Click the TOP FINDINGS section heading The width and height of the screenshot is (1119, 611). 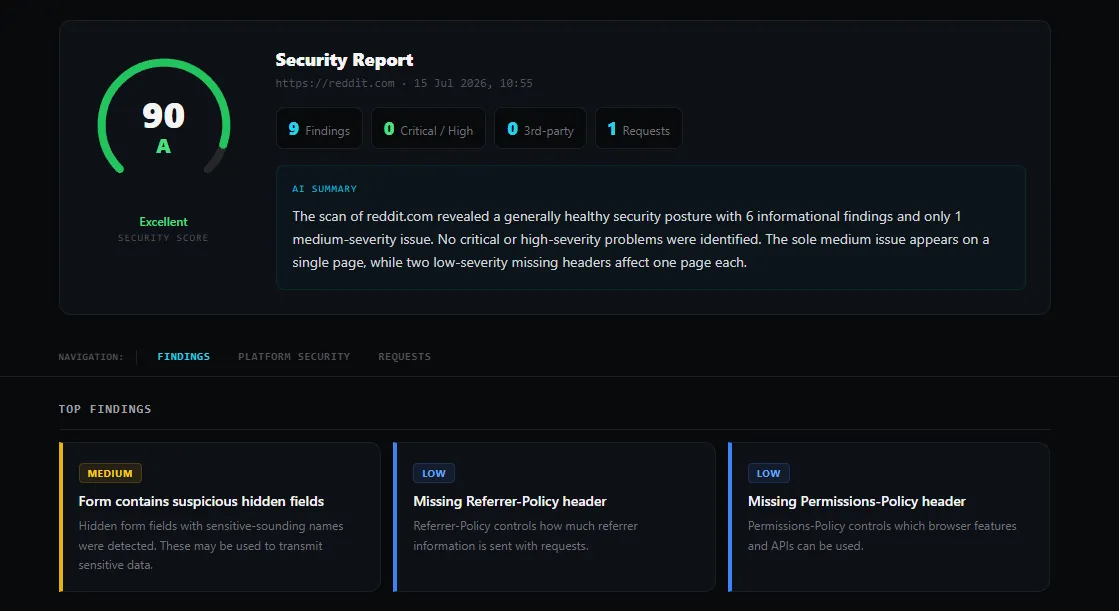coord(105,409)
